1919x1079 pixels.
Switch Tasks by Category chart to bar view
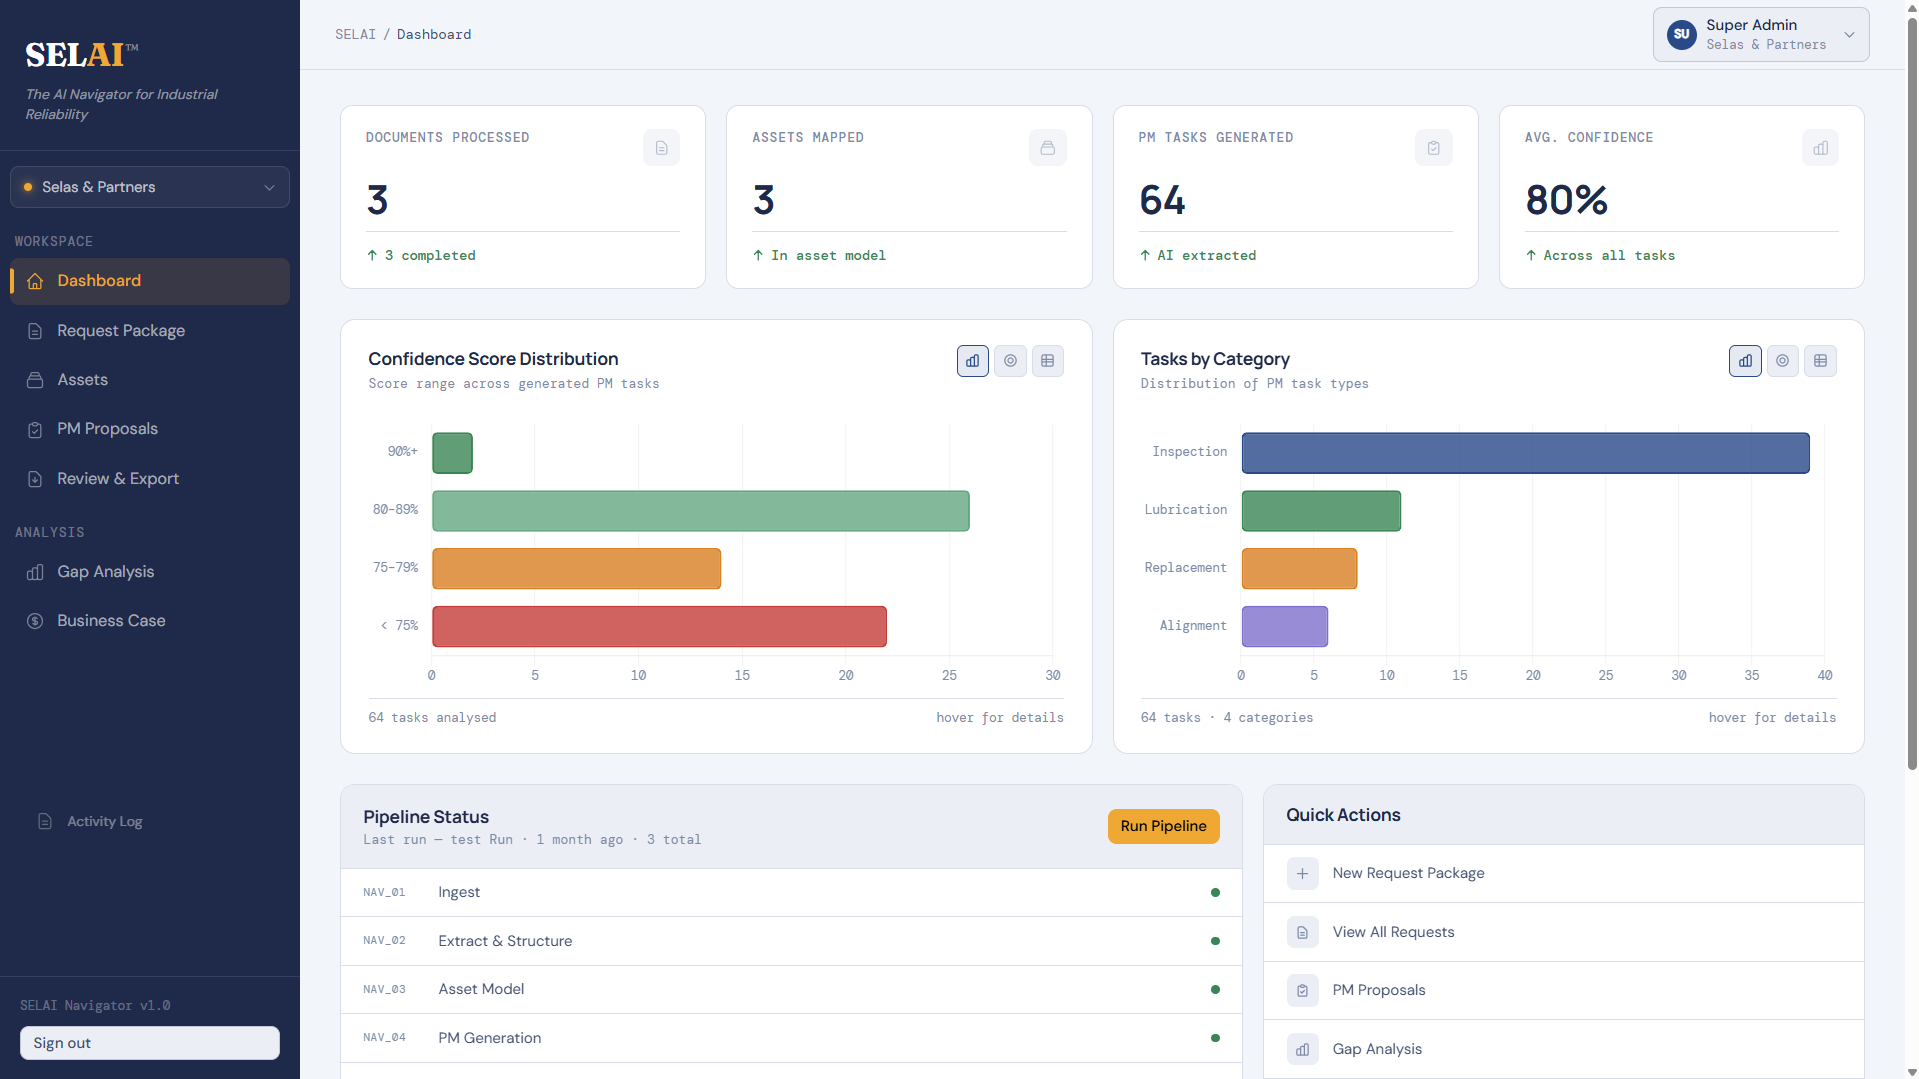[x=1745, y=361]
